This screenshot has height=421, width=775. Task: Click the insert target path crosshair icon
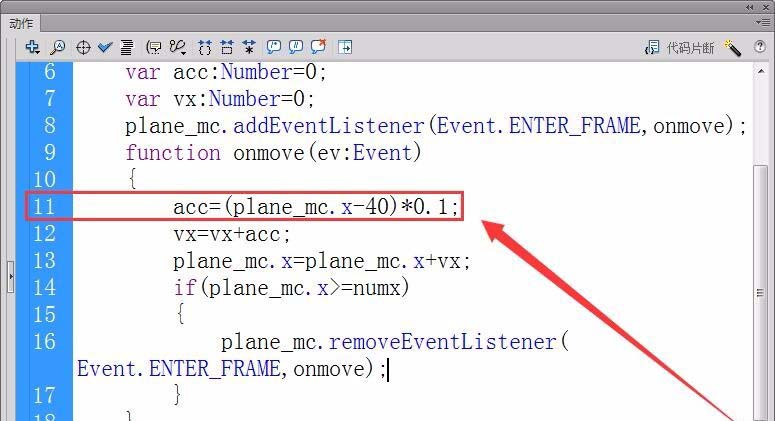click(83, 47)
